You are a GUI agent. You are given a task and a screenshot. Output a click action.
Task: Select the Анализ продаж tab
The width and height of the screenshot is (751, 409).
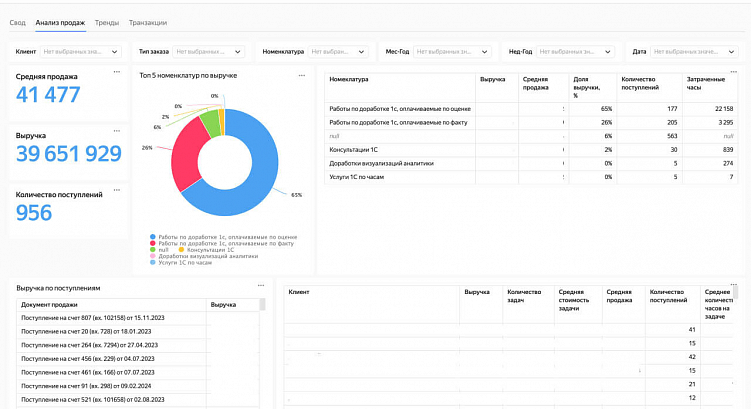(60, 23)
